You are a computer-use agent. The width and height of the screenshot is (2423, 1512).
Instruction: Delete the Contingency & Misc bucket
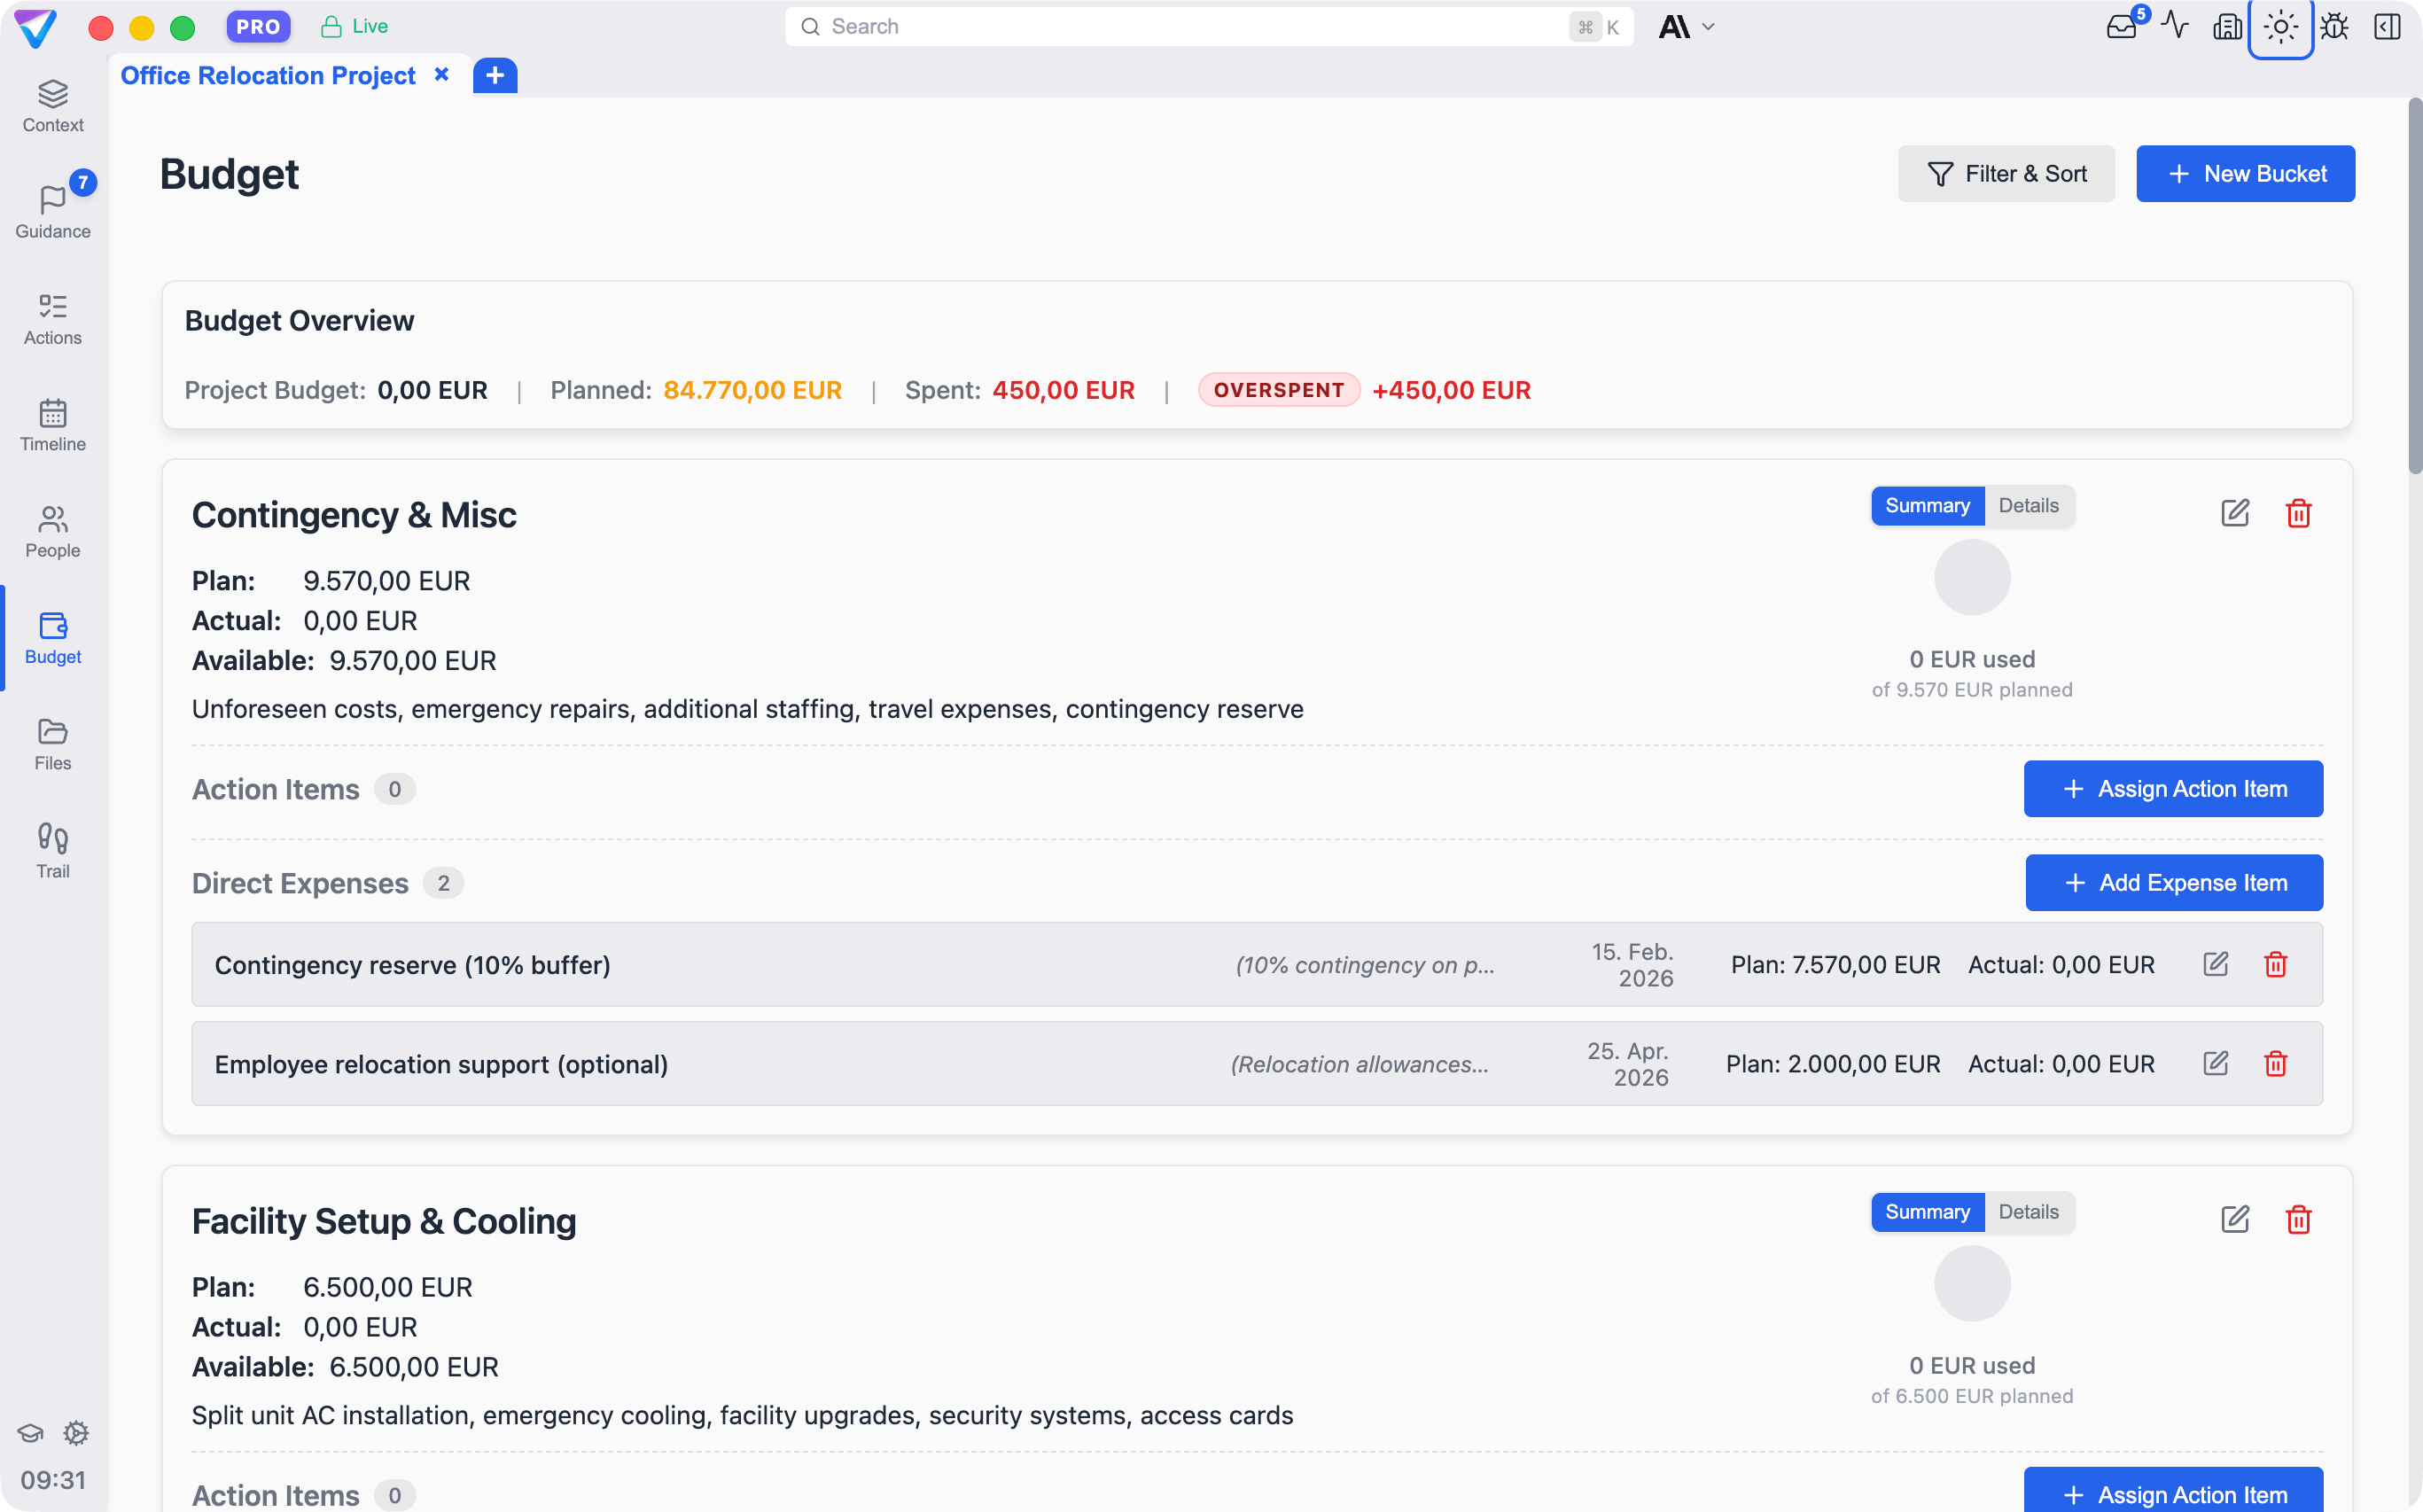tap(2298, 513)
